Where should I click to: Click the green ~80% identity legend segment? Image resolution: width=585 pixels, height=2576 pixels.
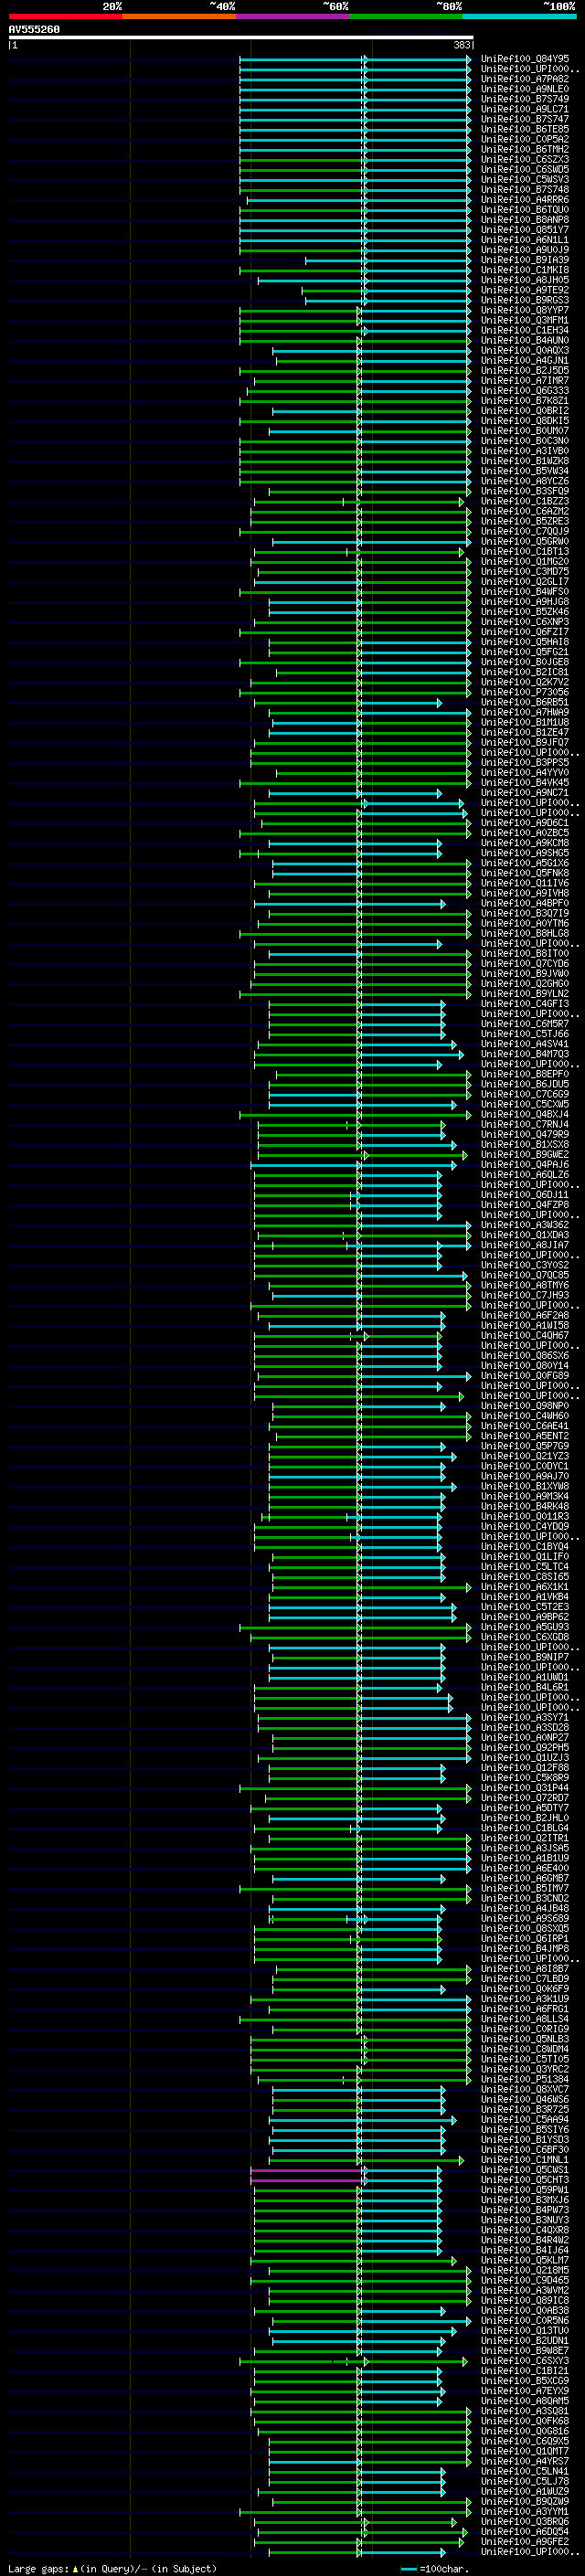point(406,16)
